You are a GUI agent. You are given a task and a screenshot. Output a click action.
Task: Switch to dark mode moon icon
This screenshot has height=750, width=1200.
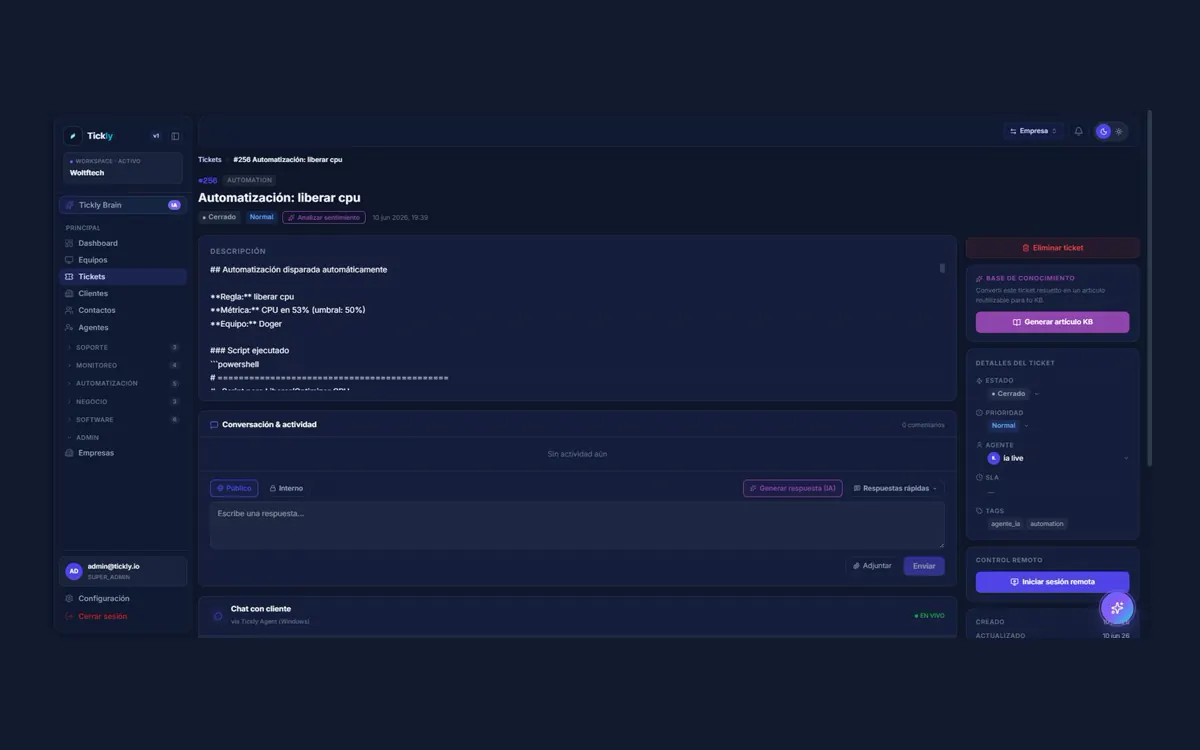coord(1104,131)
